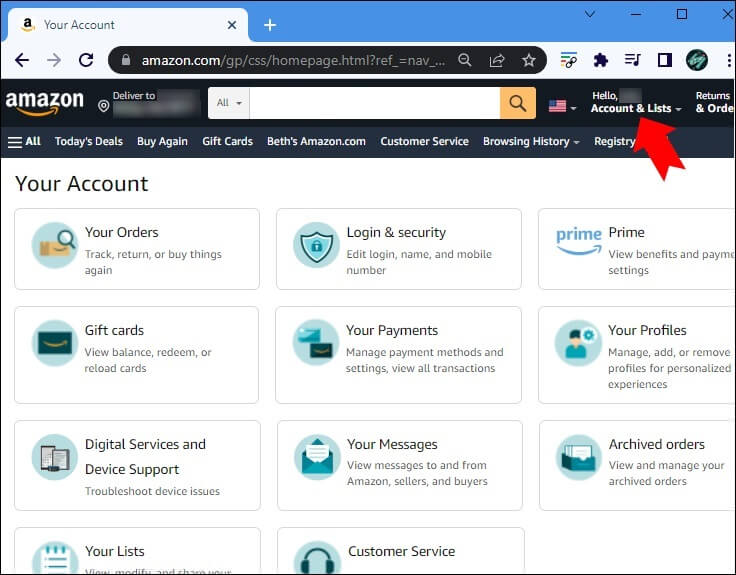Click the Amazon logo
Viewport: 736px width, 575px height.
(45, 103)
